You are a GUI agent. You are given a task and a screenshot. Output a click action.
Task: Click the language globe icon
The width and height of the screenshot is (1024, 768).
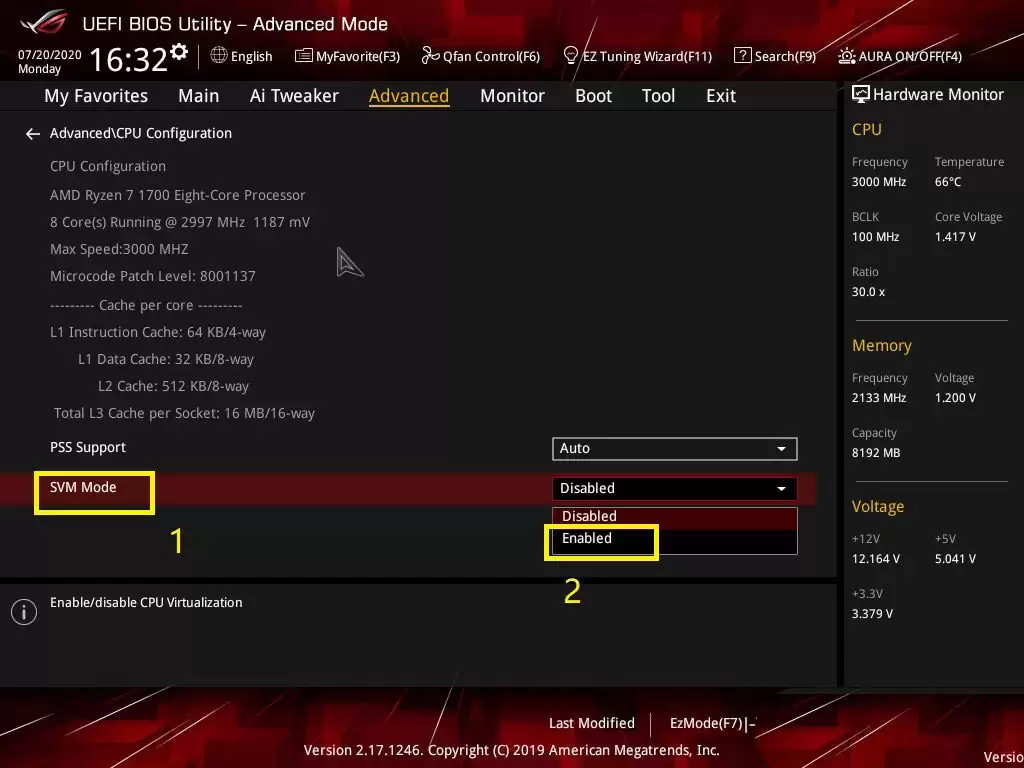pos(218,56)
